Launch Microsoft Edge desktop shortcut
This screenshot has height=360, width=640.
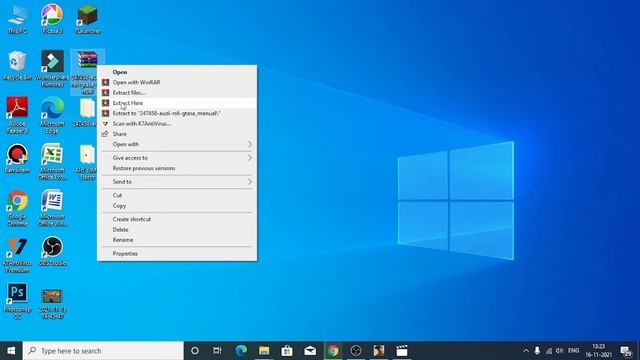(x=52, y=115)
